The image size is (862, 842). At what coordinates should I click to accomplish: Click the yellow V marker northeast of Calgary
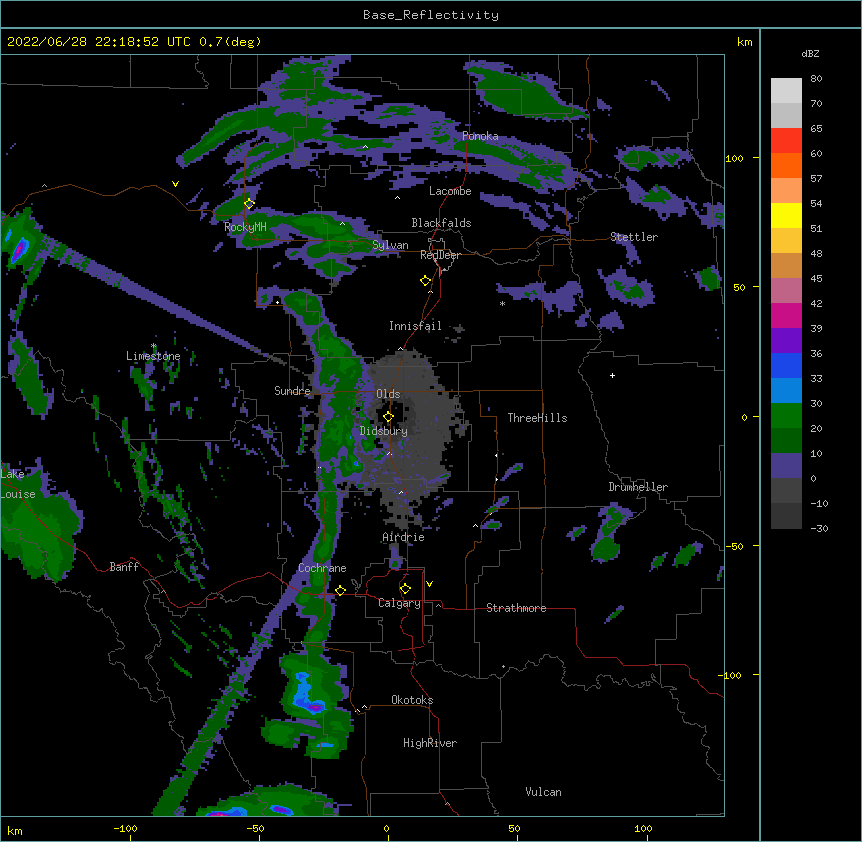coord(429,584)
